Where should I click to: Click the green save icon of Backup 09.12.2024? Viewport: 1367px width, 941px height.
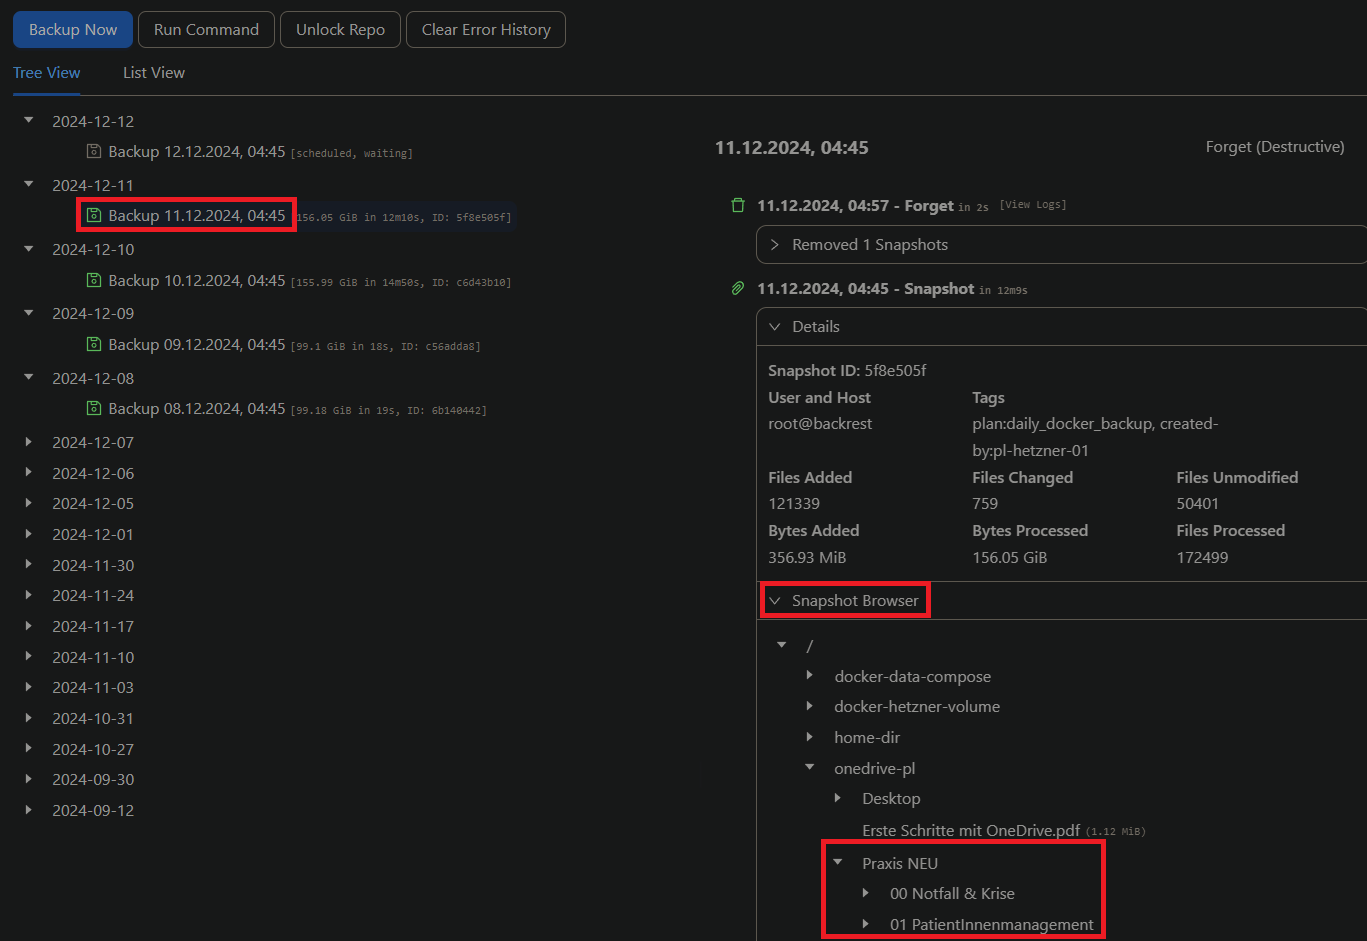pyautogui.click(x=94, y=345)
